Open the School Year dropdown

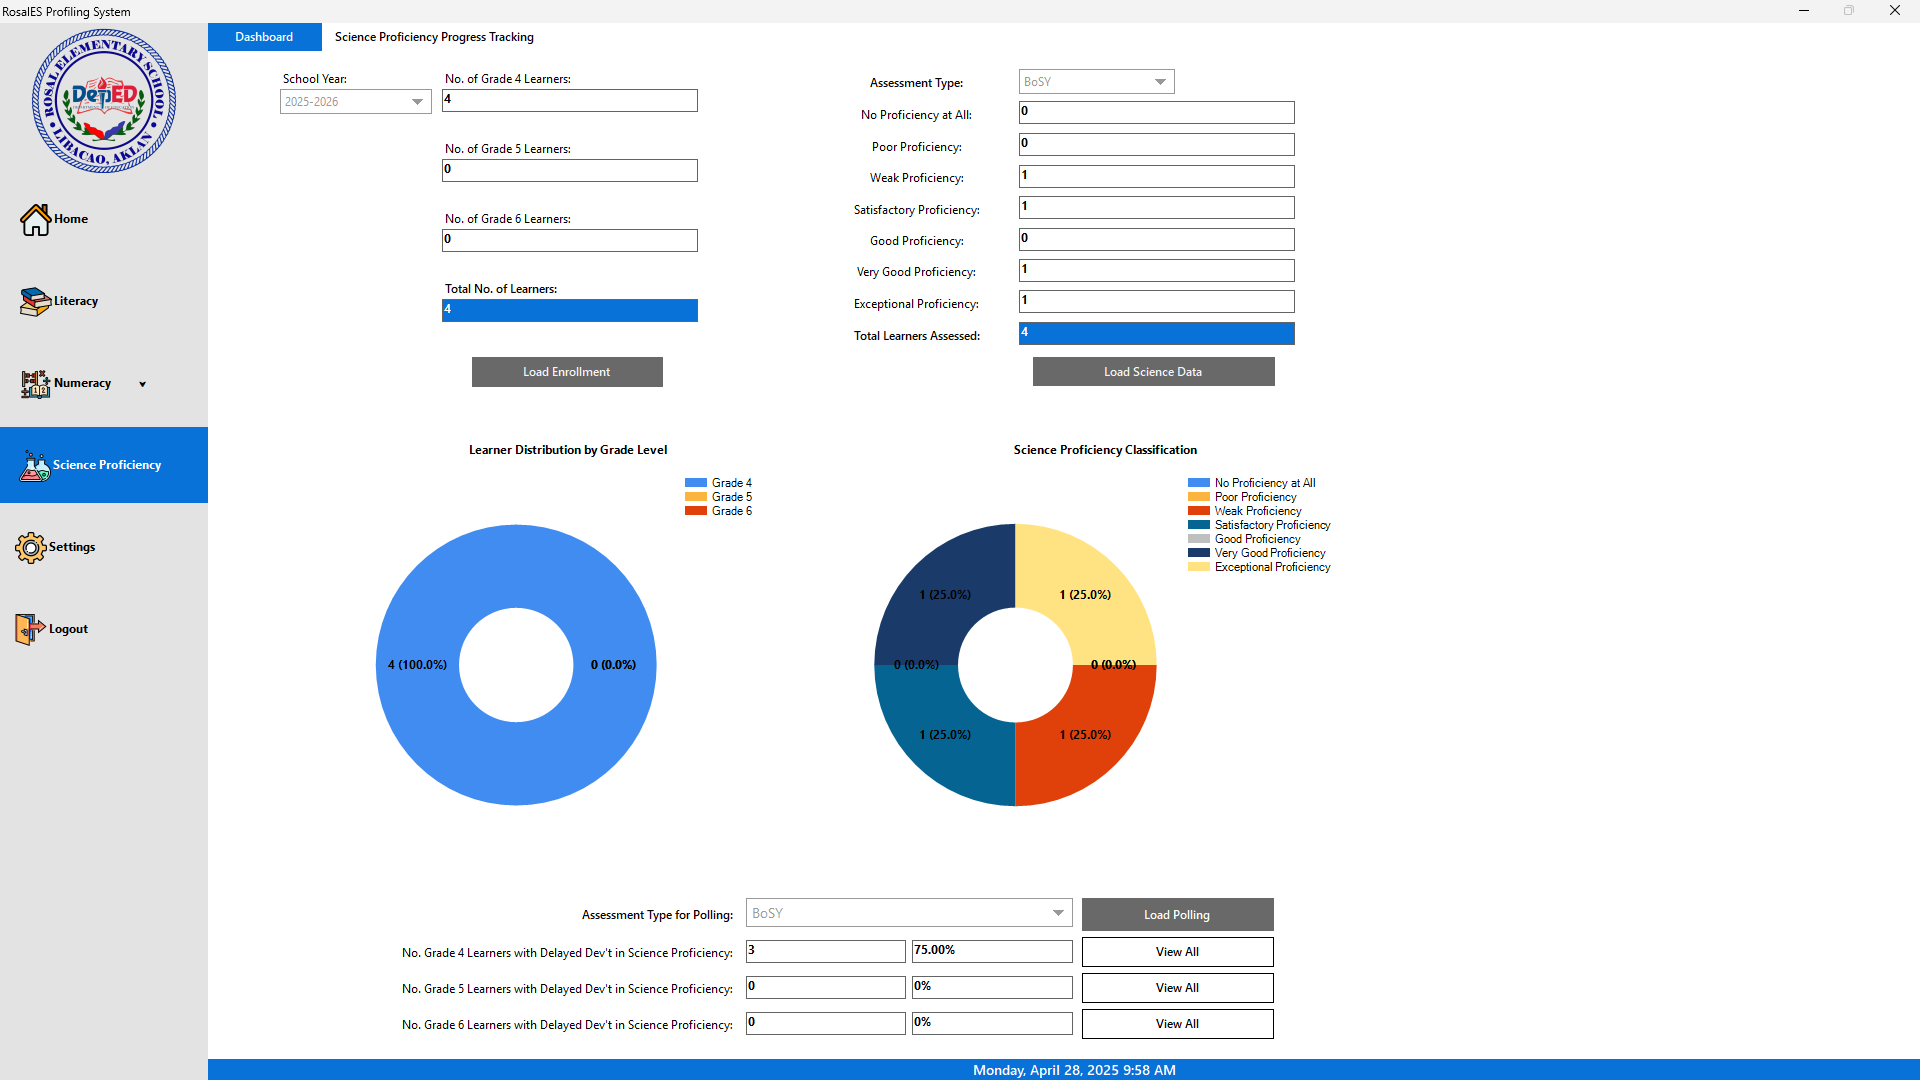[x=417, y=102]
